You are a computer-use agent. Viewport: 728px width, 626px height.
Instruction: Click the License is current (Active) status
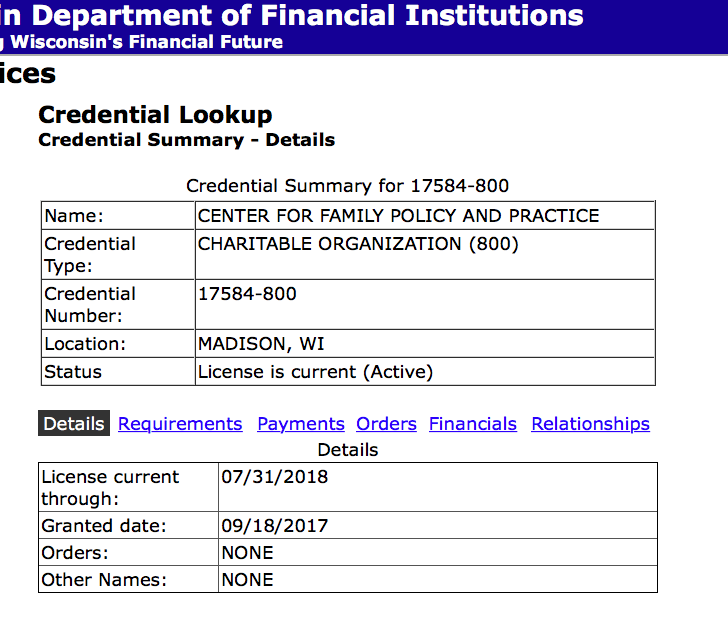315,372
